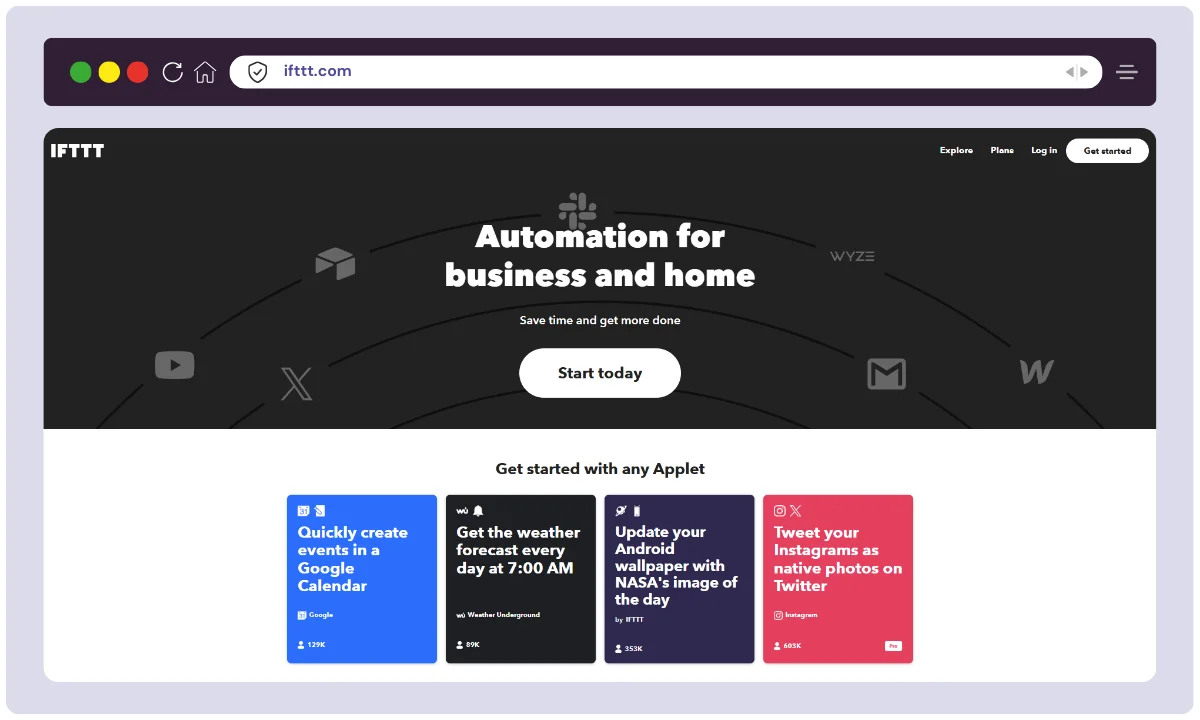Click the left-pointing arrow in the address bar

pyautogui.click(x=1070, y=72)
